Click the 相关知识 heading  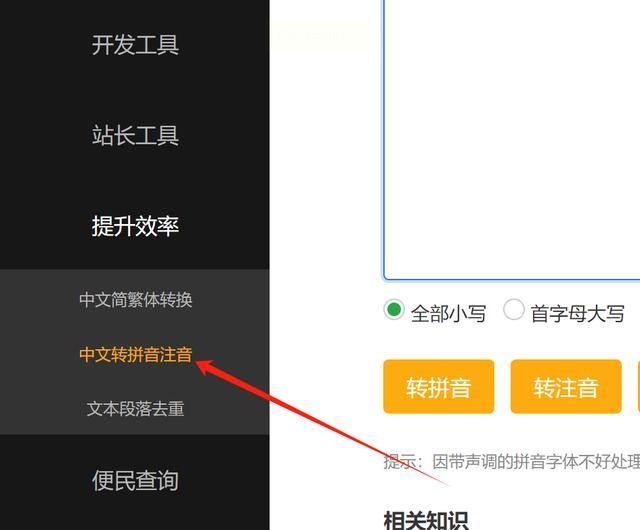tap(426, 520)
